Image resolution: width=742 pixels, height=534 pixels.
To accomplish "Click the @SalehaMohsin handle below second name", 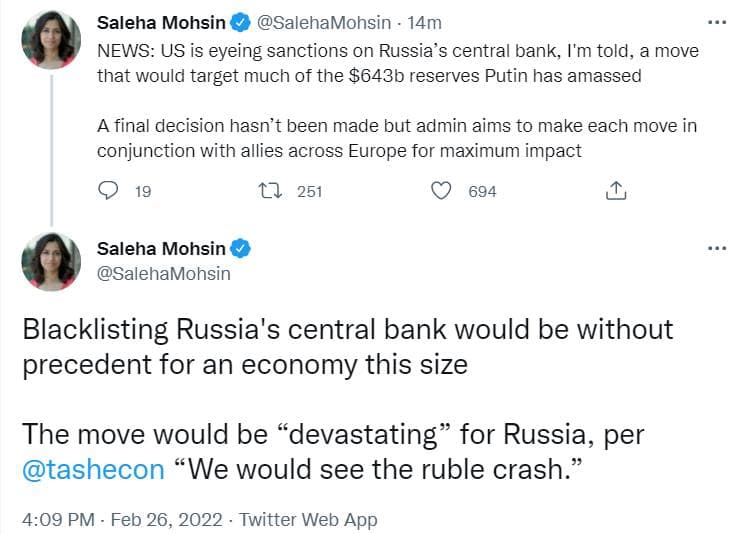I will pos(164,273).
